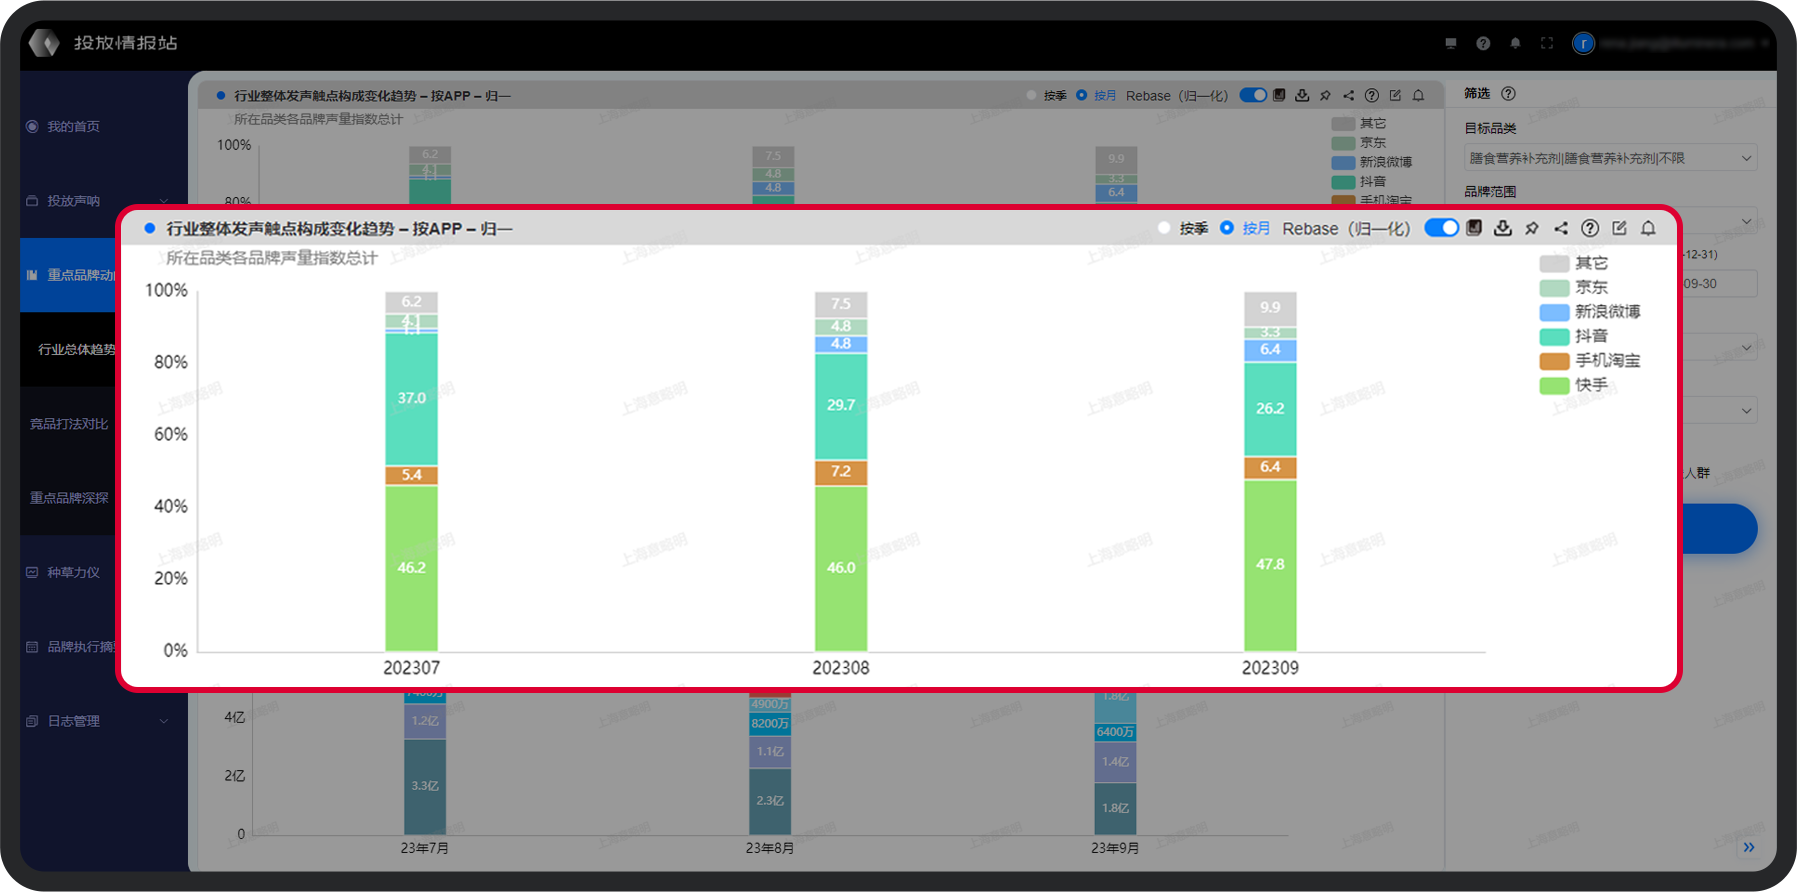This screenshot has height=892, width=1797.
Task: Toggle 新浪微博 legend in enlarged chart
Action: coord(1590,312)
